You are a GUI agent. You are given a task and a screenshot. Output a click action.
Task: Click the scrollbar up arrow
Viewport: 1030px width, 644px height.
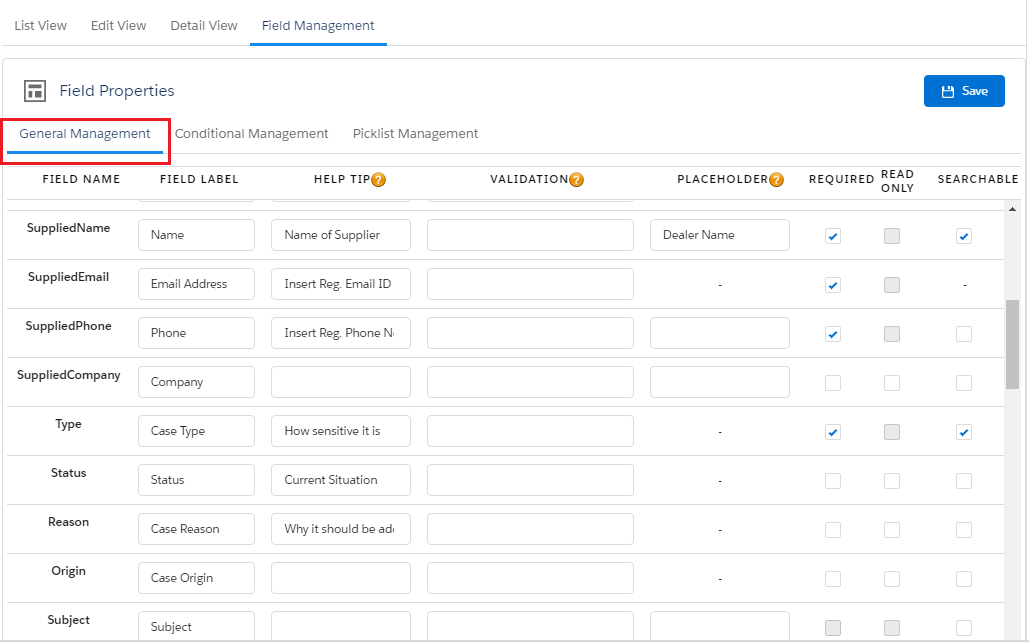coord(1012,210)
